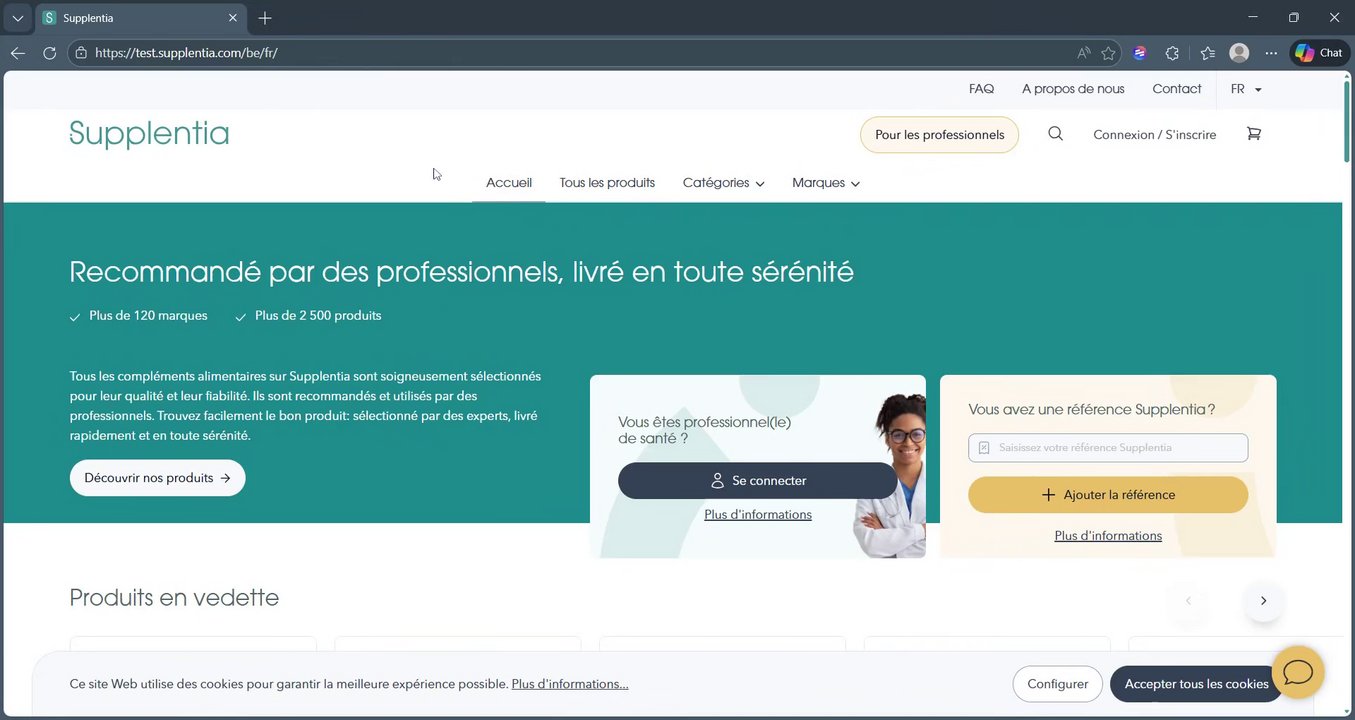This screenshot has height=720, width=1355.
Task: Open the Copilot Chat button
Action: tap(1319, 53)
